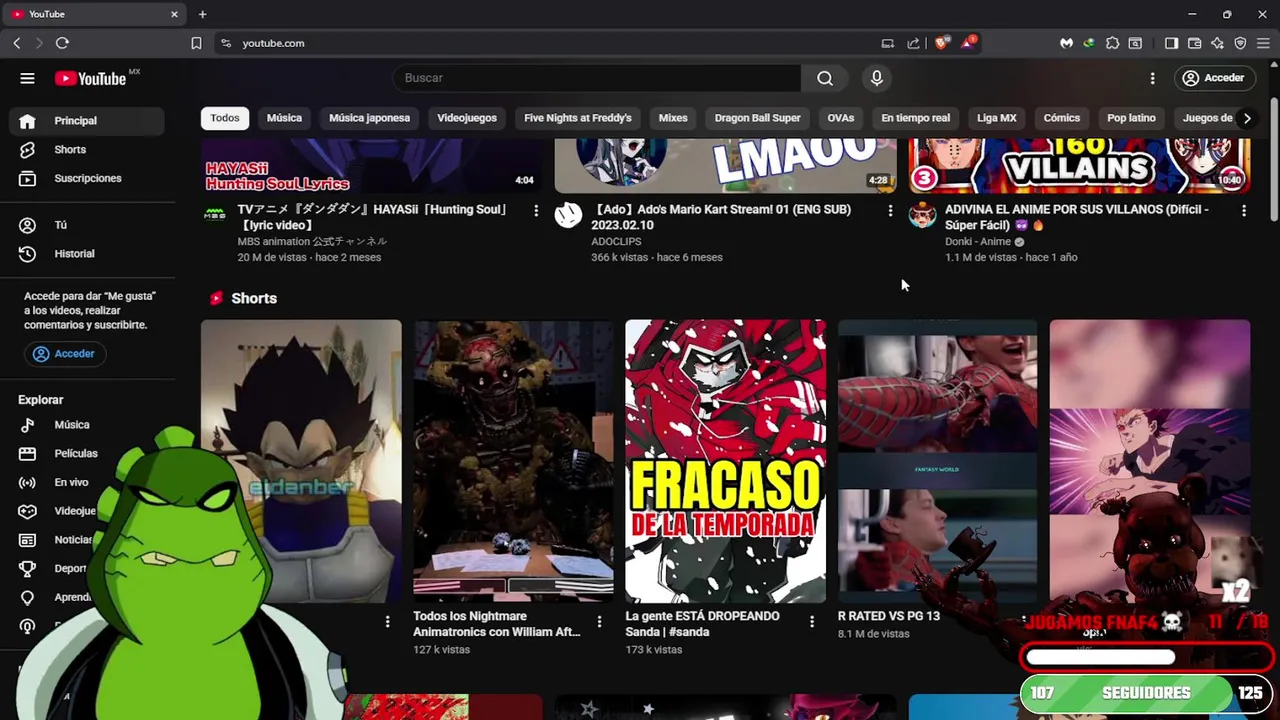Open the Deportes trophy icon in the sidebar
The height and width of the screenshot is (720, 1280).
point(27,568)
